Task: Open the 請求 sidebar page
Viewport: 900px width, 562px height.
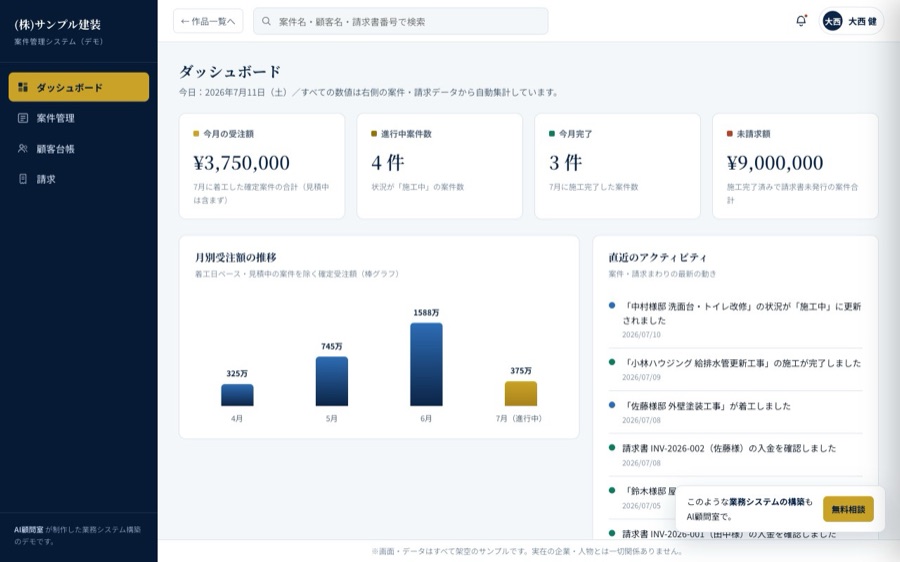Action: tap(79, 179)
